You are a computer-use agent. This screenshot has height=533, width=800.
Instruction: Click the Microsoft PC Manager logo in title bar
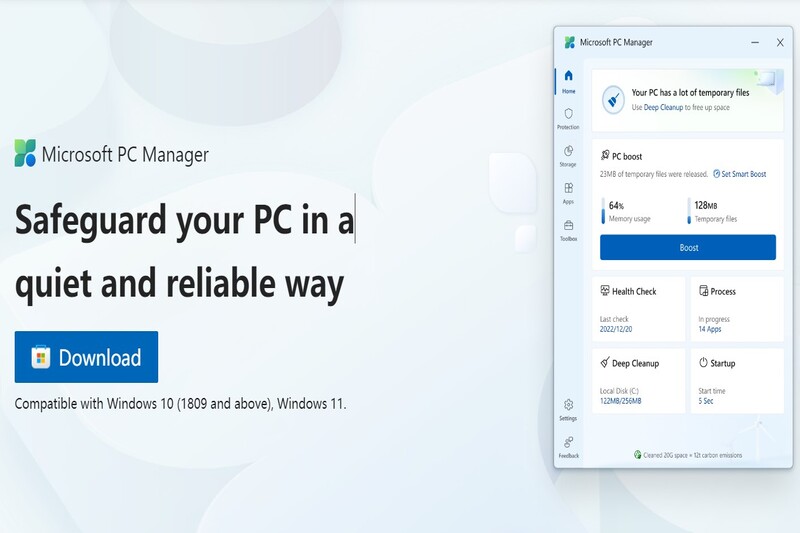click(x=569, y=42)
